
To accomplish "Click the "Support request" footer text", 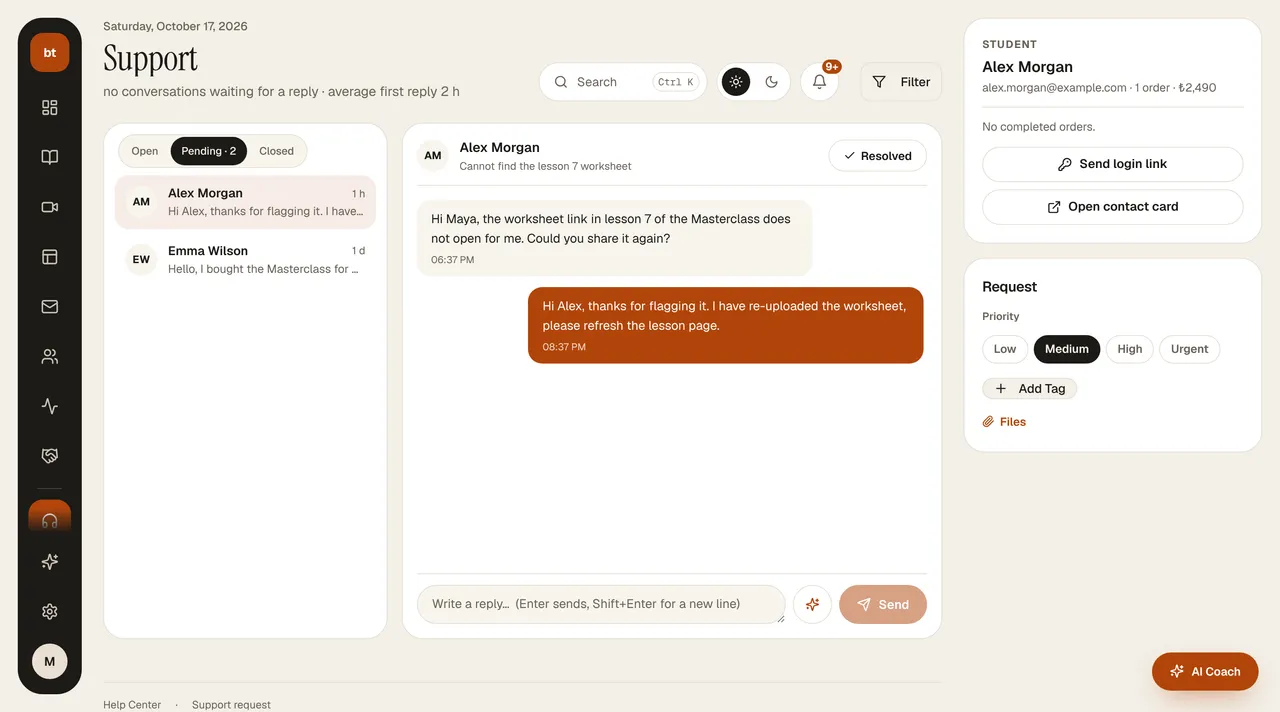I will (231, 705).
